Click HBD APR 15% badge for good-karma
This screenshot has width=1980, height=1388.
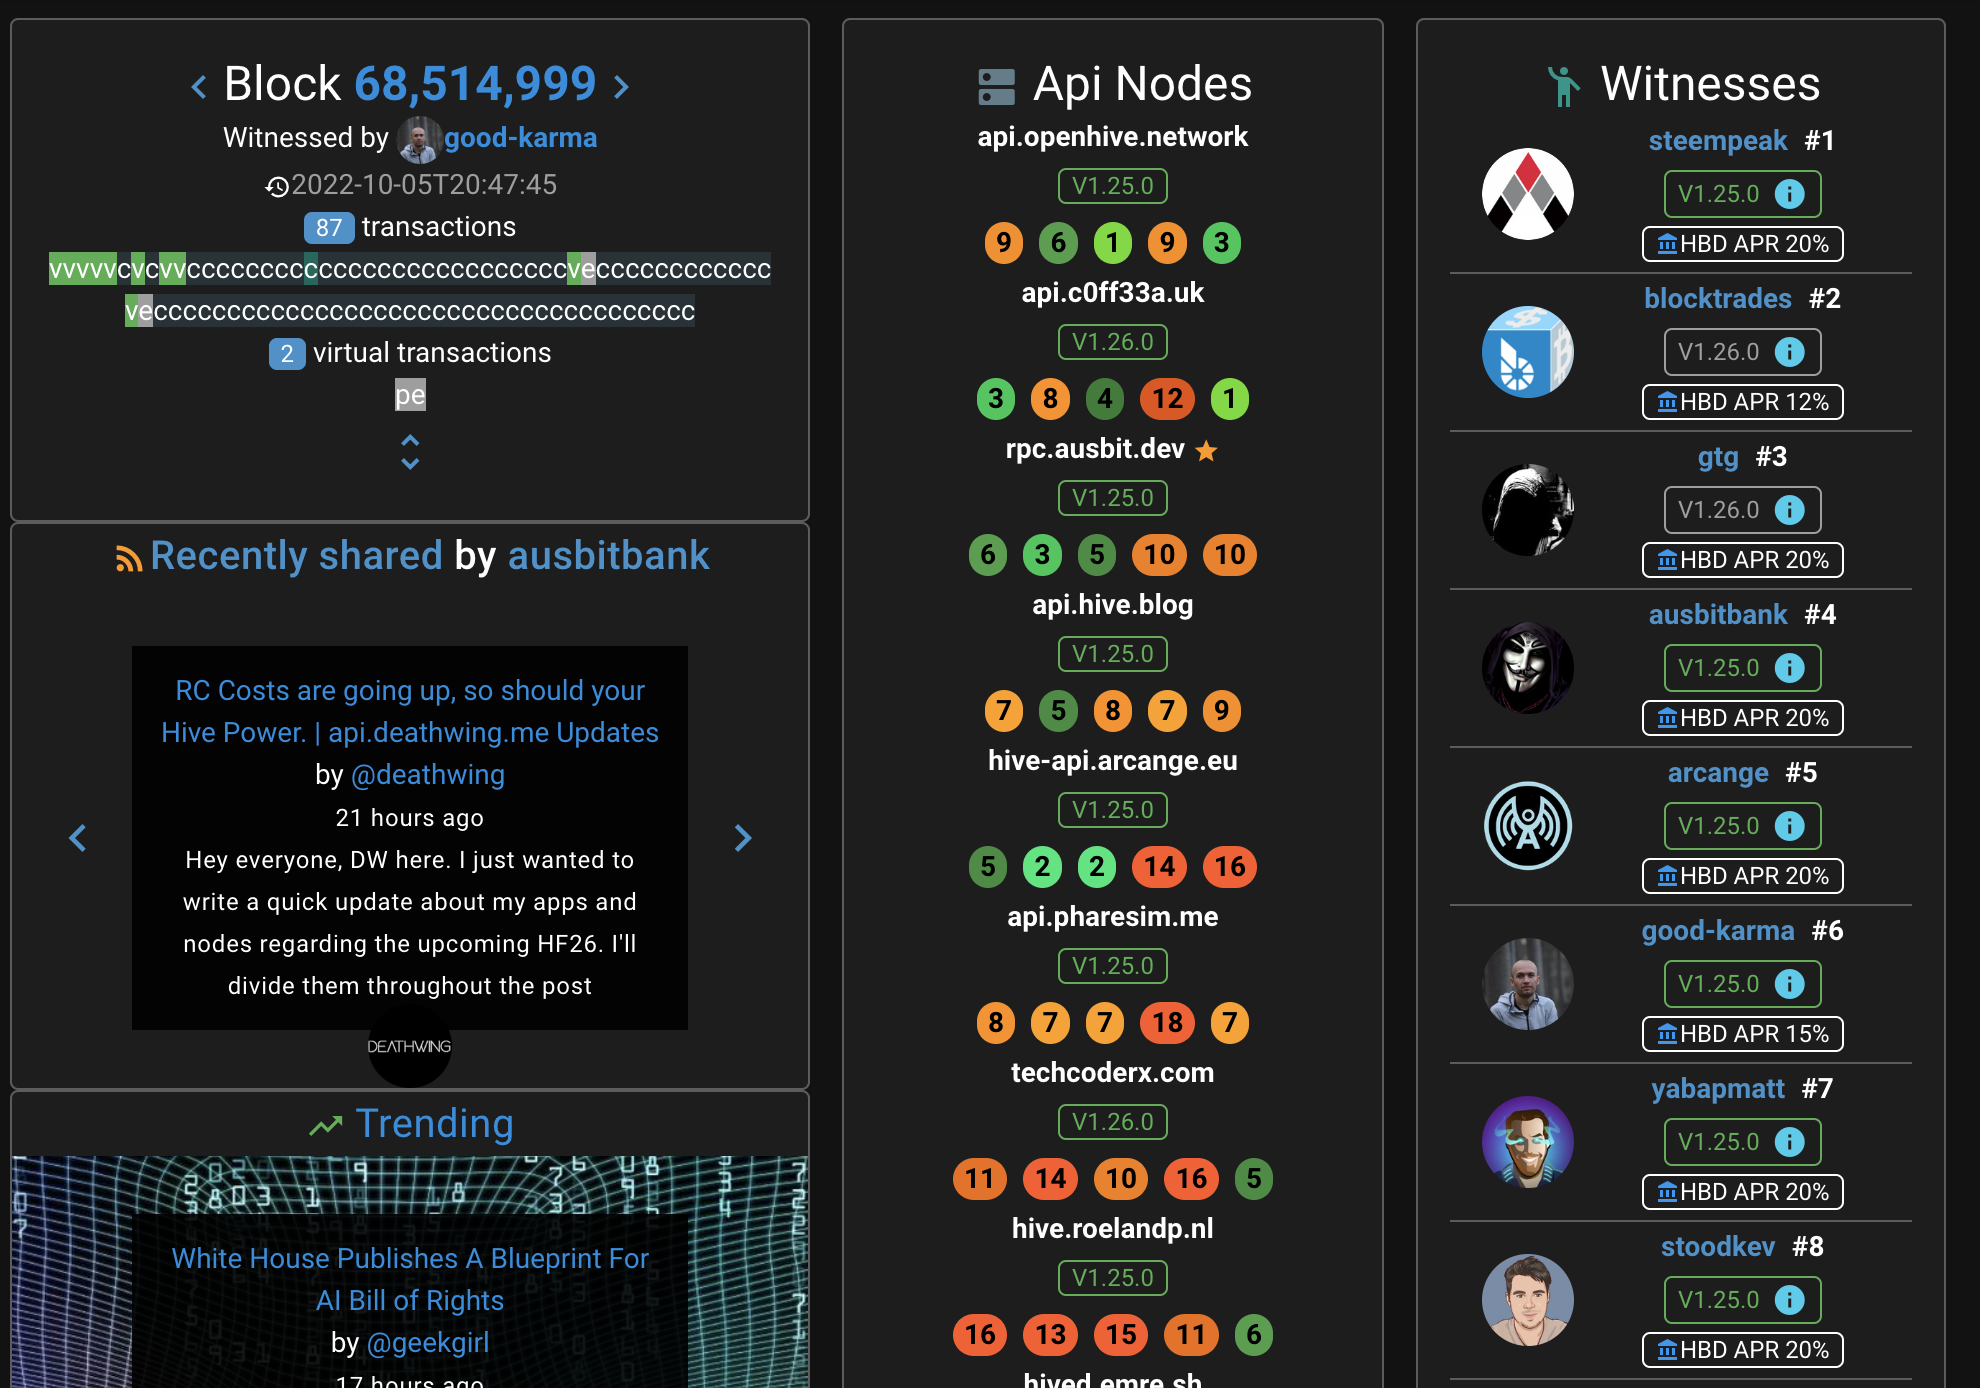[x=1743, y=1034]
